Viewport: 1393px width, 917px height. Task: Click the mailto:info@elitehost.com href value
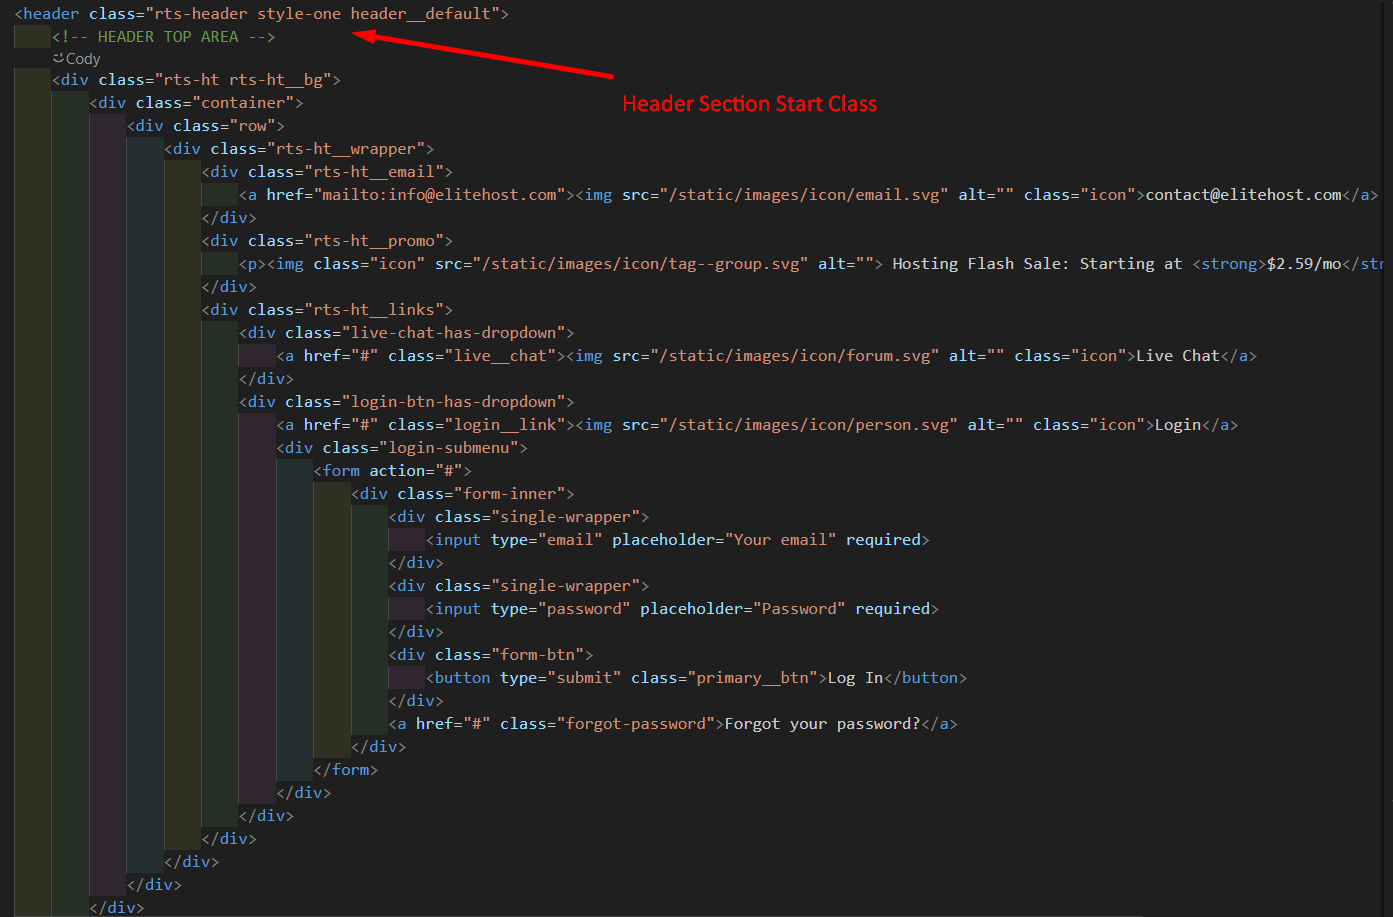tap(439, 195)
